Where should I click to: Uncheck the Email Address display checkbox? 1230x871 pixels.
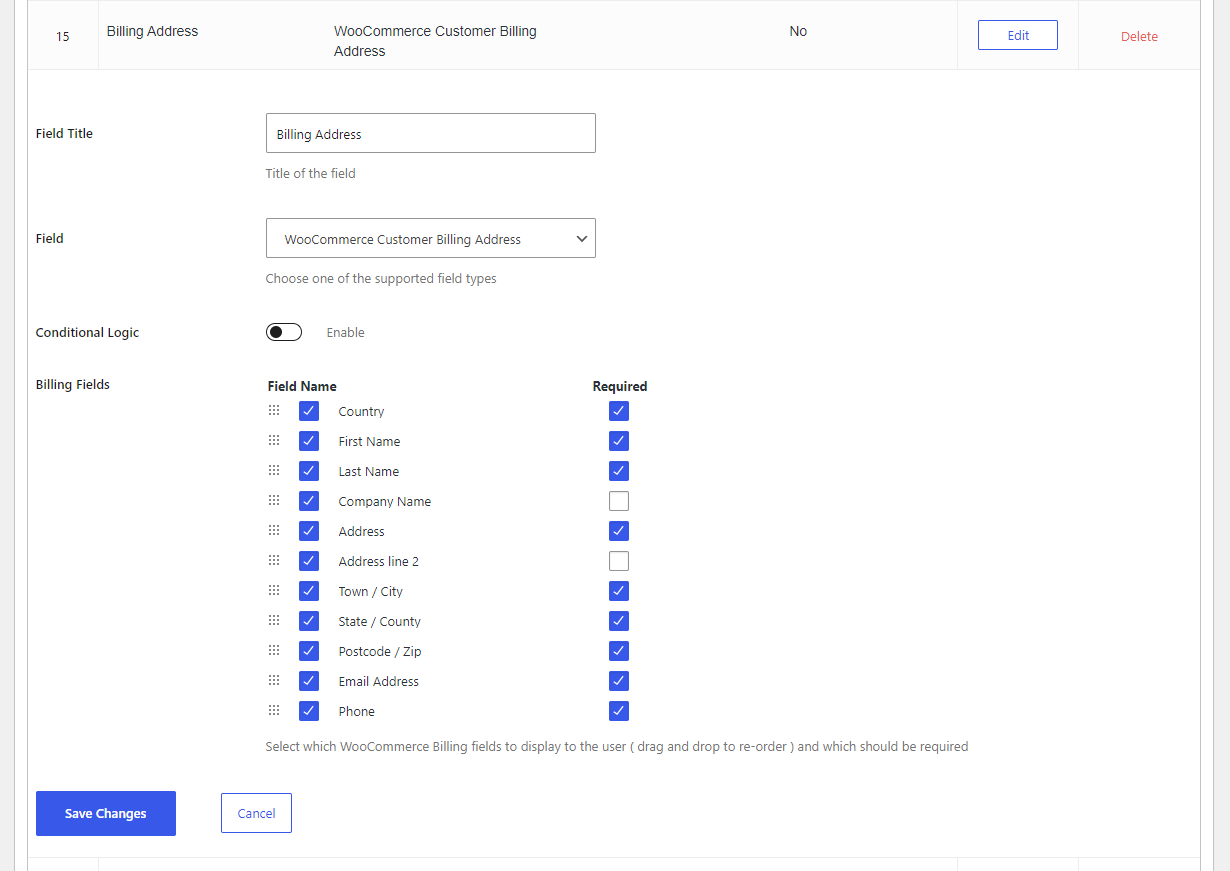[309, 681]
